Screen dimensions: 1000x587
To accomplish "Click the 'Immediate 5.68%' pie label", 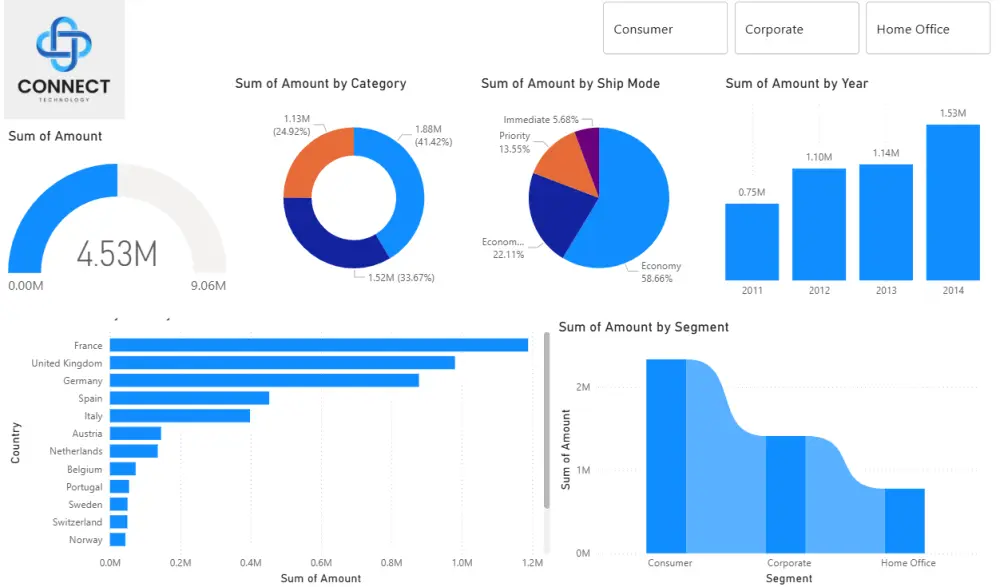I will pos(541,120).
